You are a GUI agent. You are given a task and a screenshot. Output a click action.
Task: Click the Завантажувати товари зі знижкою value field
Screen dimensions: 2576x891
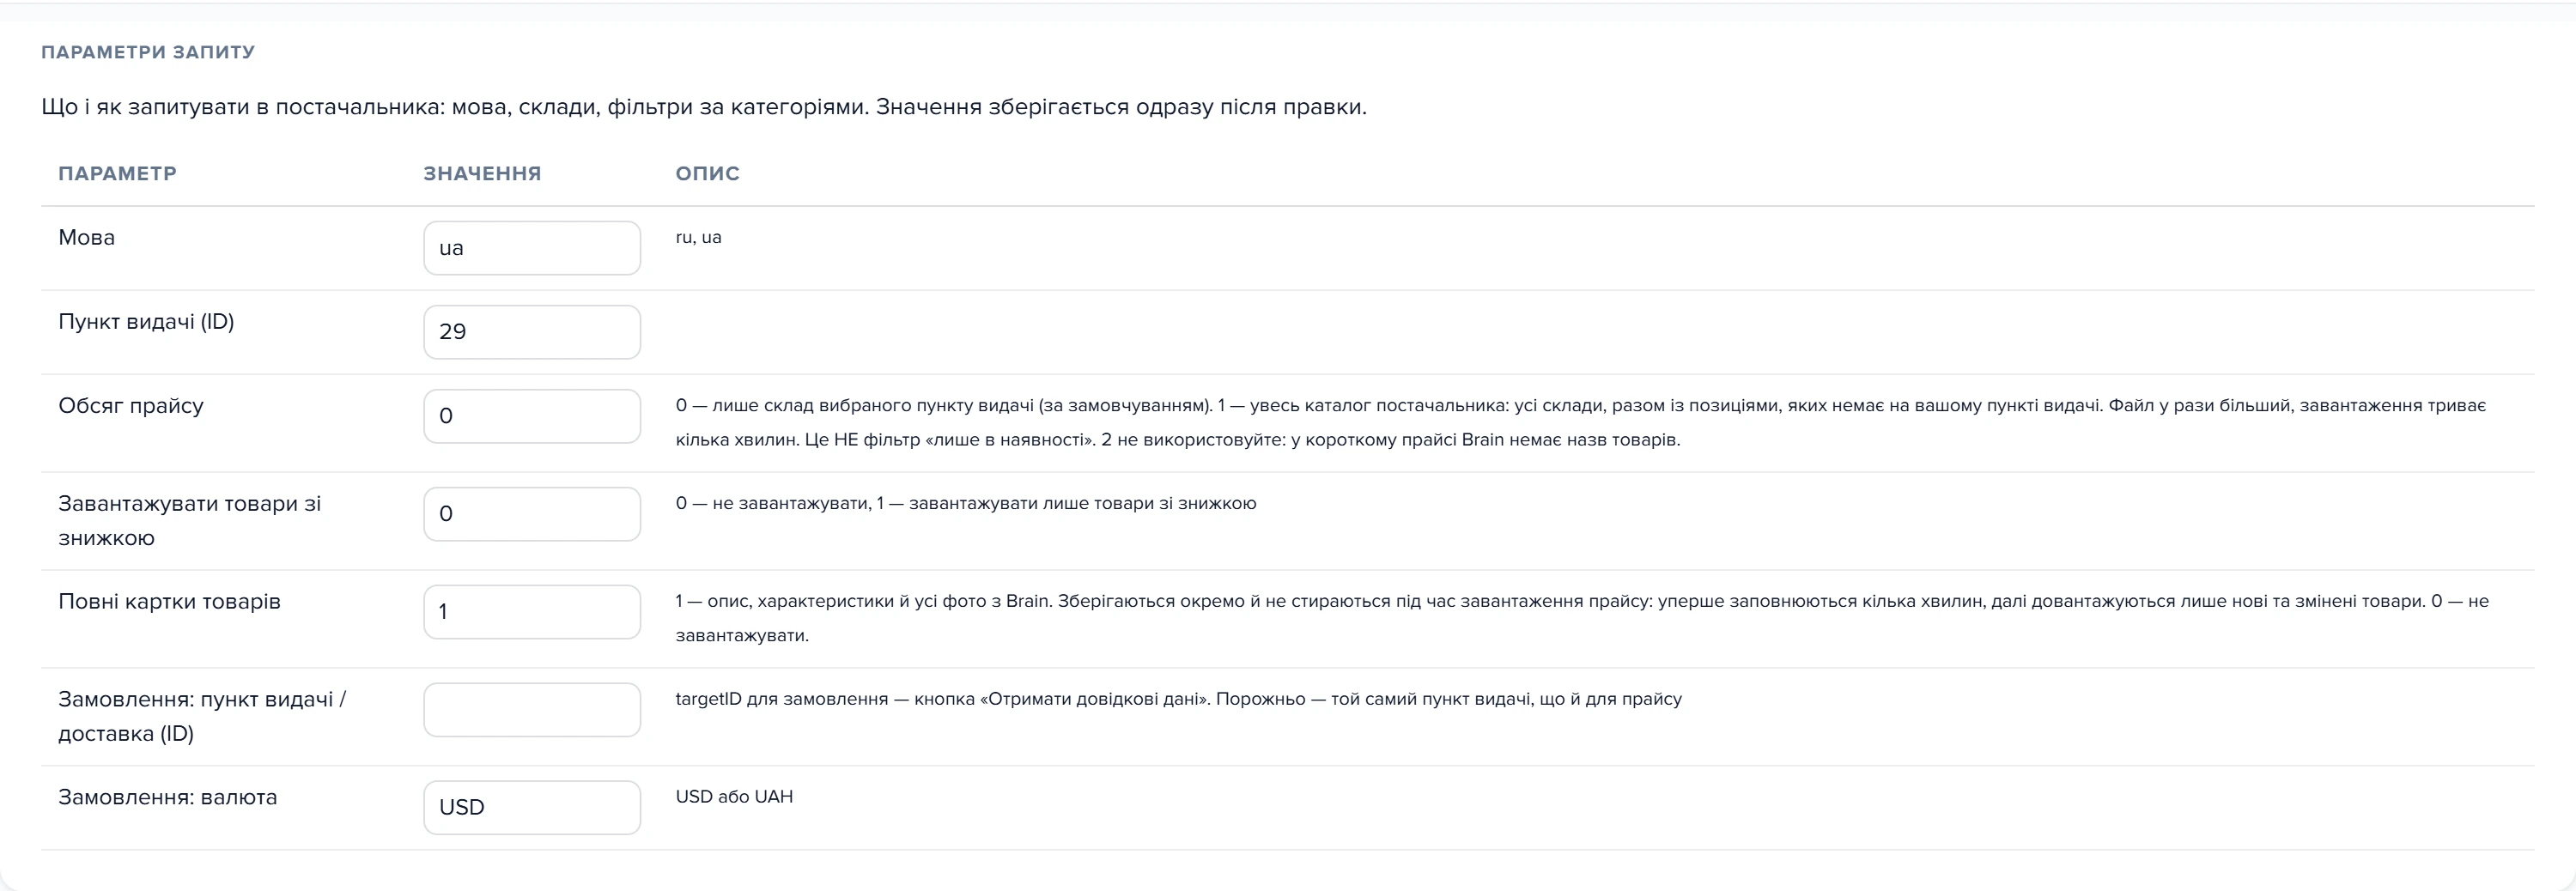pyautogui.click(x=532, y=514)
